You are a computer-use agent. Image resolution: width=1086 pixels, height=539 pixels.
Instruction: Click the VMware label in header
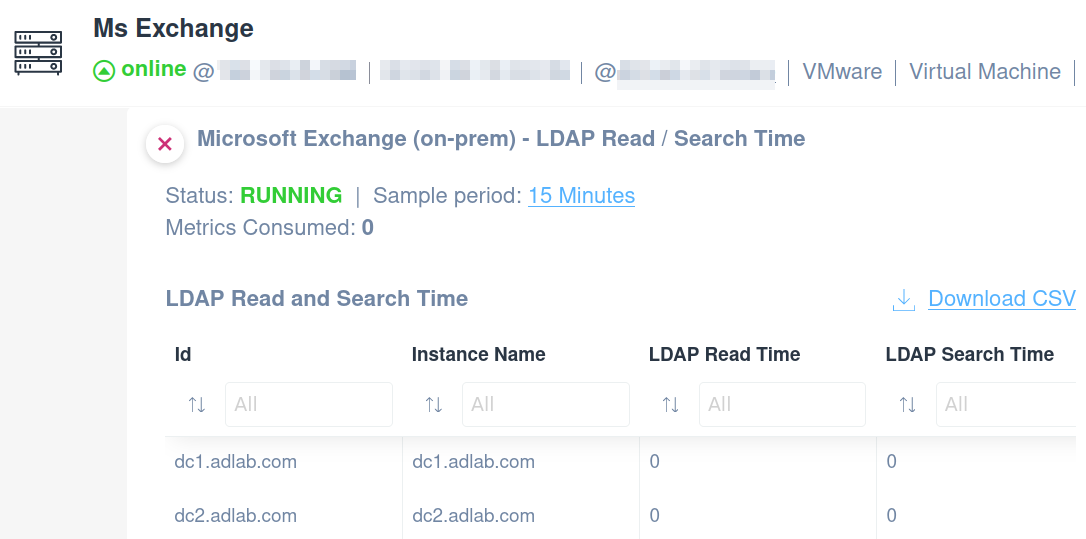pos(842,71)
